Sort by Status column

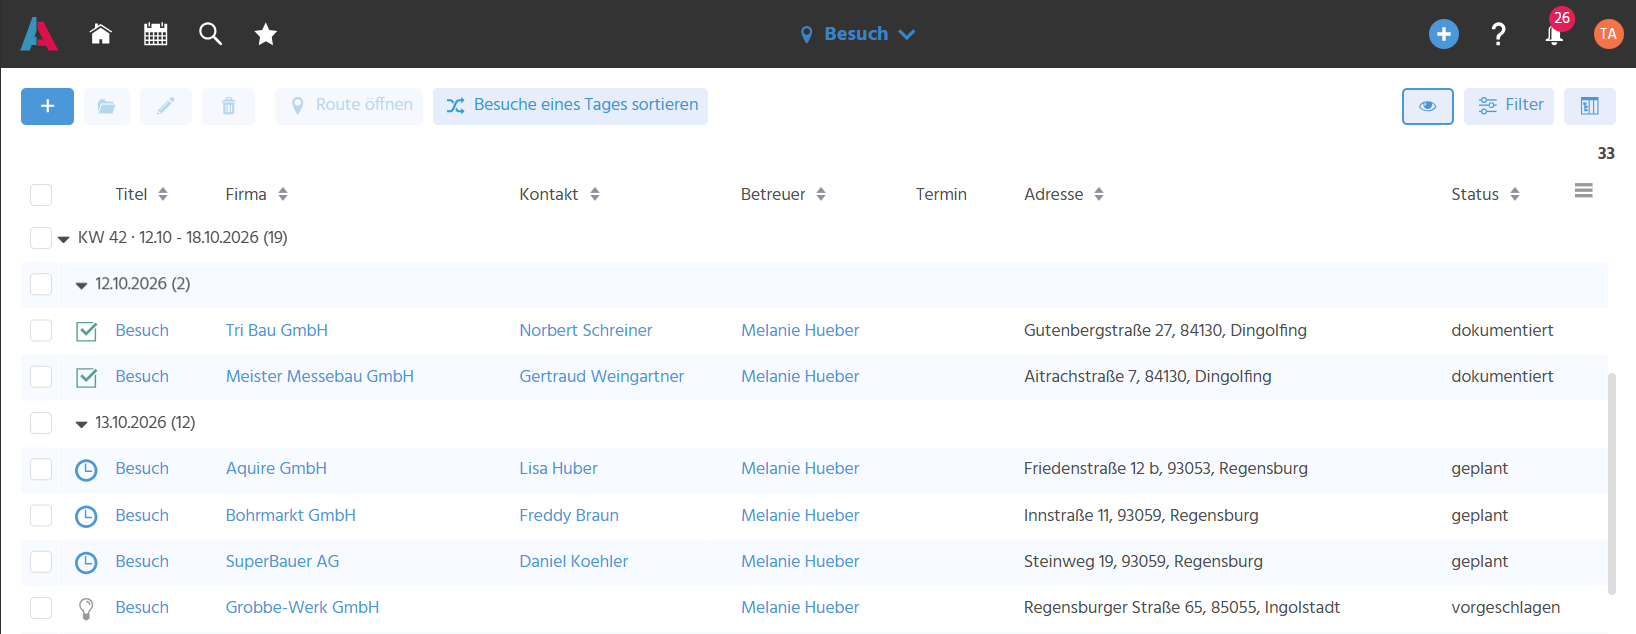pos(1515,194)
